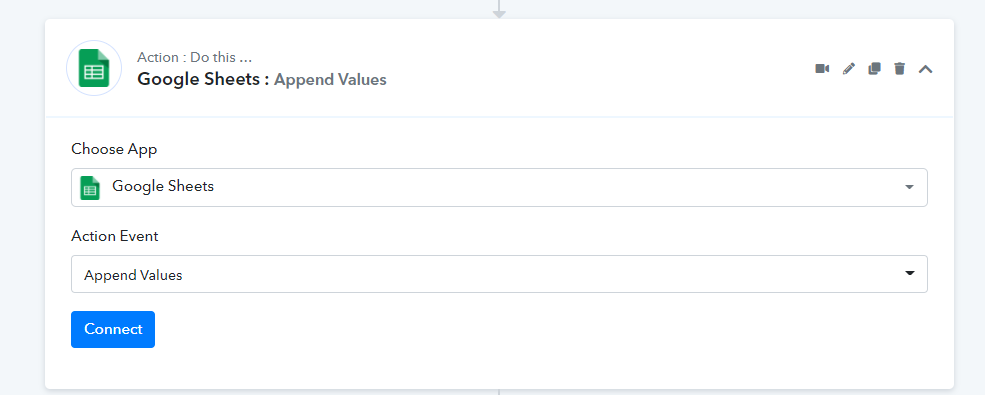Click the large Google Sheets logo
This screenshot has width=985, height=395.
[x=94, y=68]
